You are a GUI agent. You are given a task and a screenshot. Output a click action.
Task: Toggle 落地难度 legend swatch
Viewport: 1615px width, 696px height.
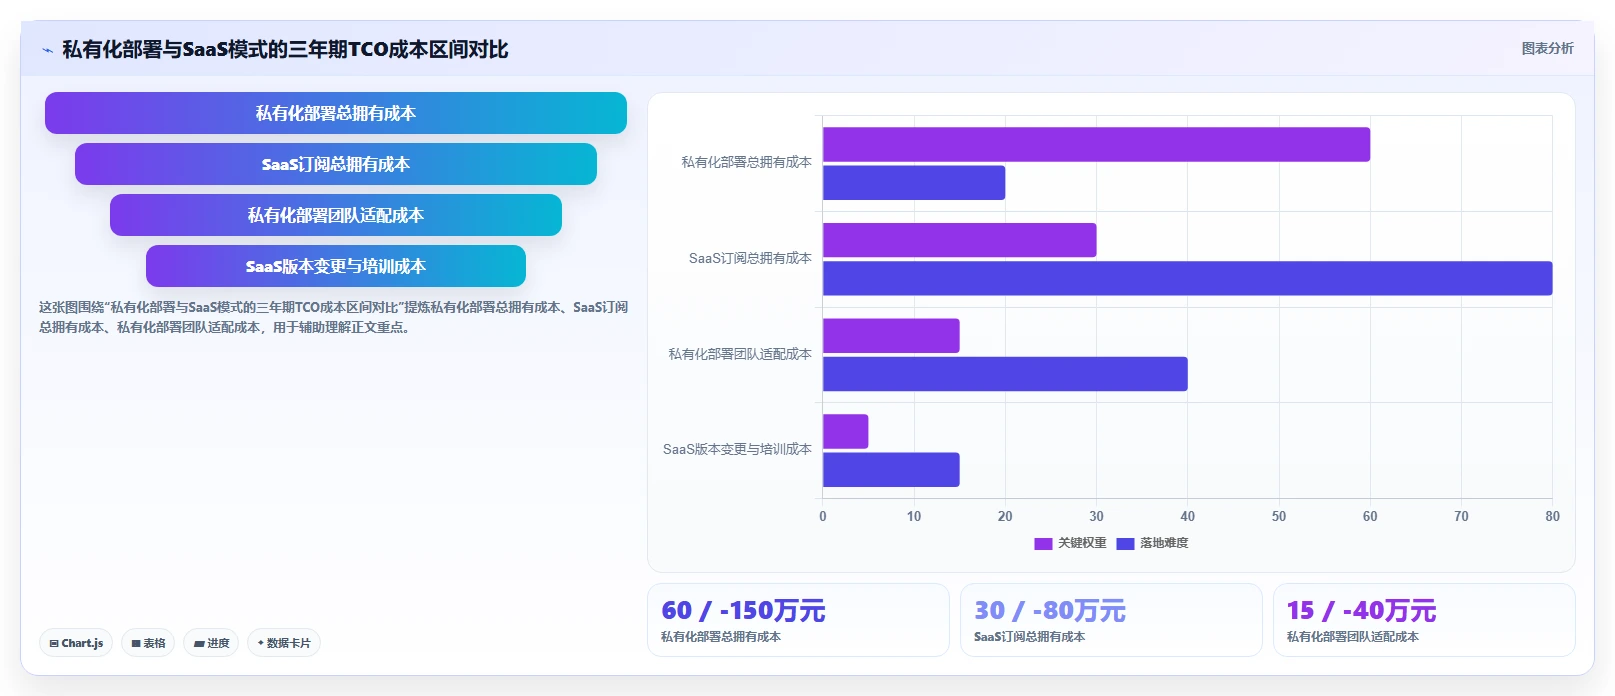coord(1125,543)
